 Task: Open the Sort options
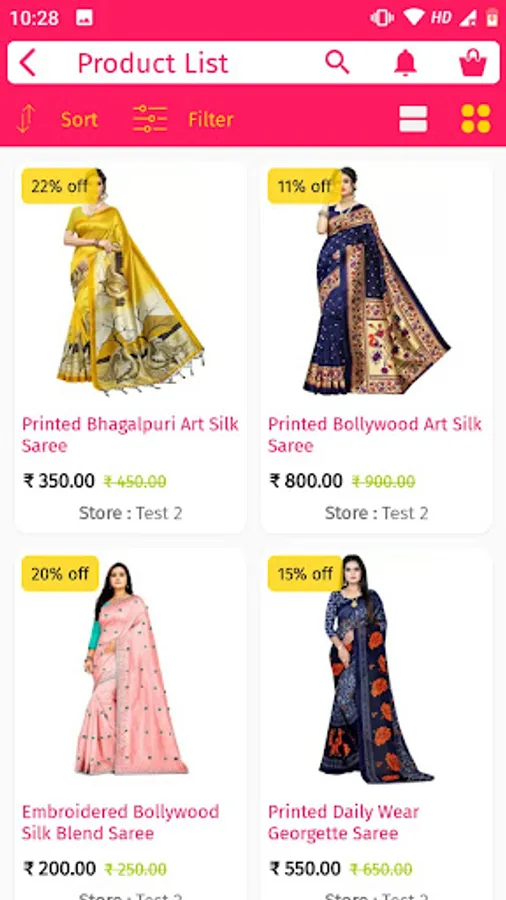click(79, 119)
